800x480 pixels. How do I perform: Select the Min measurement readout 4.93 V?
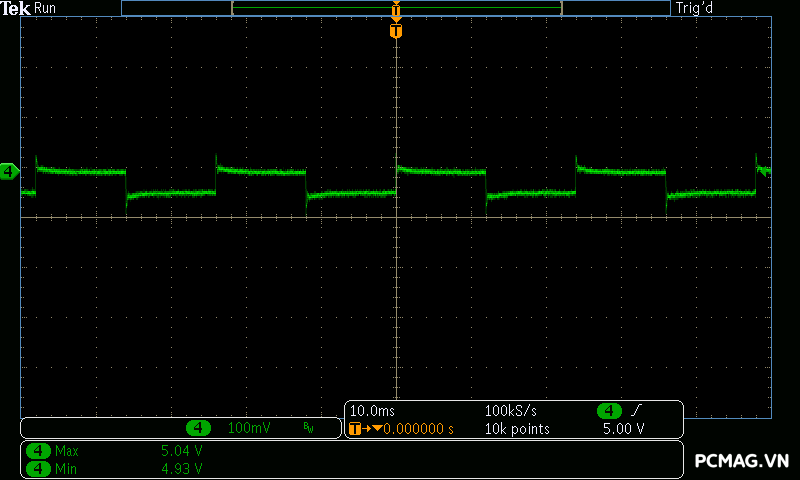[181, 468]
